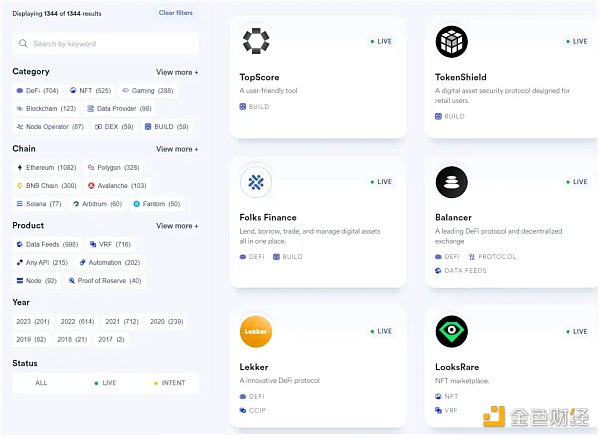
Task: Click the TokenShield cube logo
Action: (452, 41)
